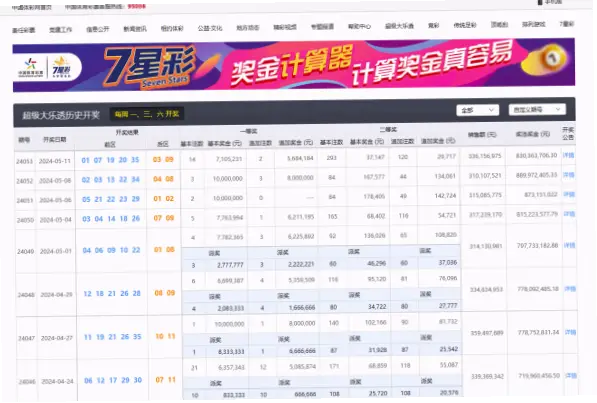
Task: Click front-zone ball 12 in draw 24048
Action: 87,294
